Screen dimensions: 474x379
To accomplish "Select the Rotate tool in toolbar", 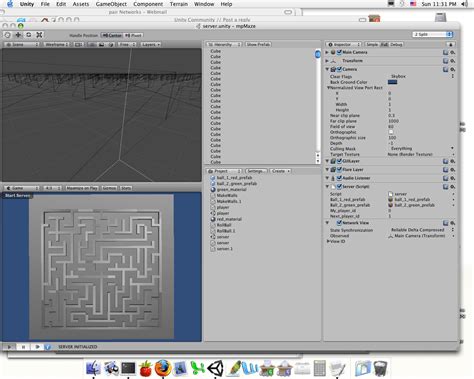I will pos(29,35).
